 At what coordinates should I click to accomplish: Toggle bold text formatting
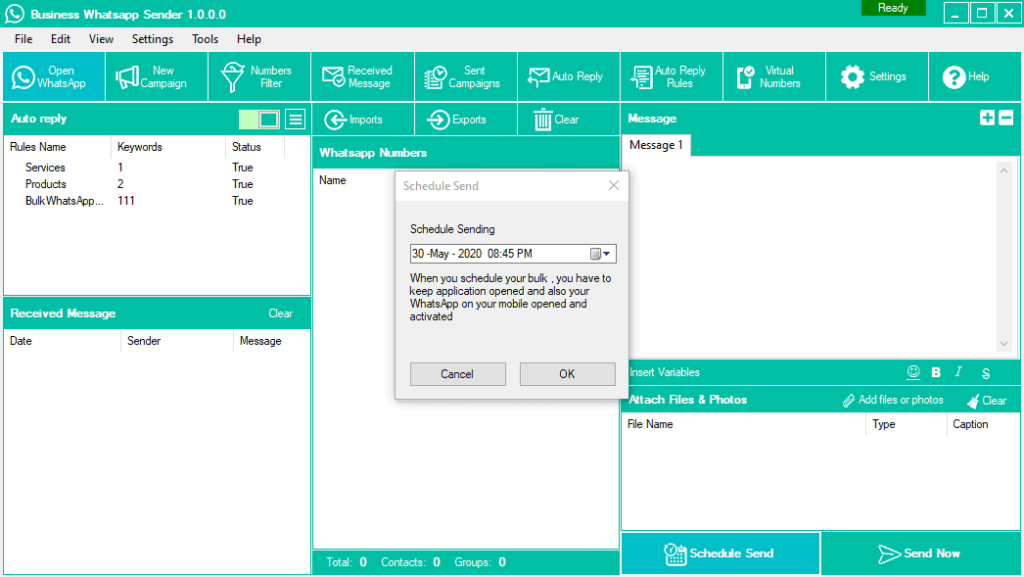click(936, 372)
